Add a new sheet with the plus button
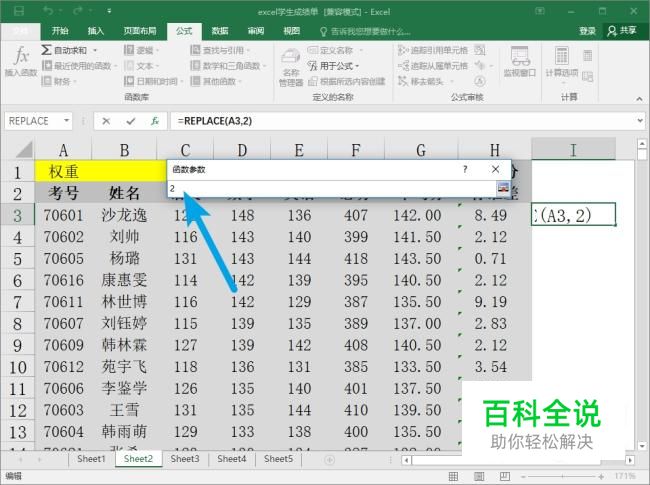This screenshot has width=650, height=485. (x=330, y=460)
